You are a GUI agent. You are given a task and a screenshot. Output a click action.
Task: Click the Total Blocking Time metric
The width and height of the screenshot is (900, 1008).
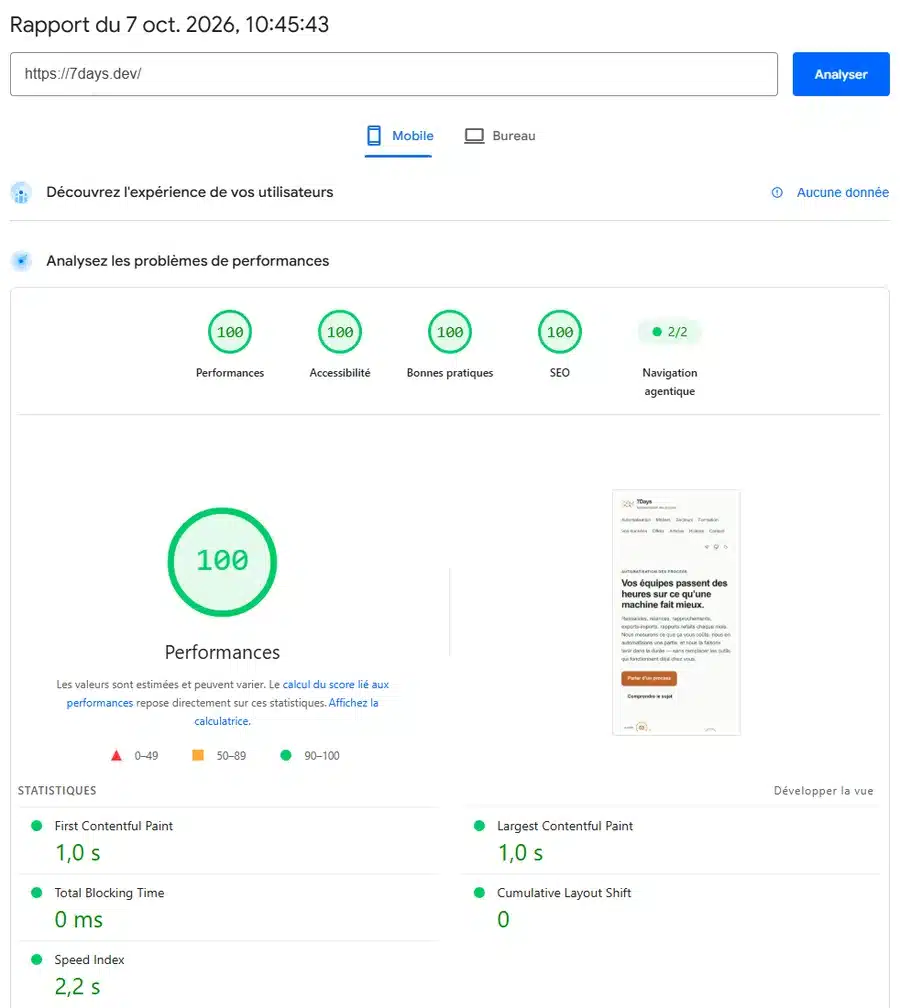click(230, 908)
